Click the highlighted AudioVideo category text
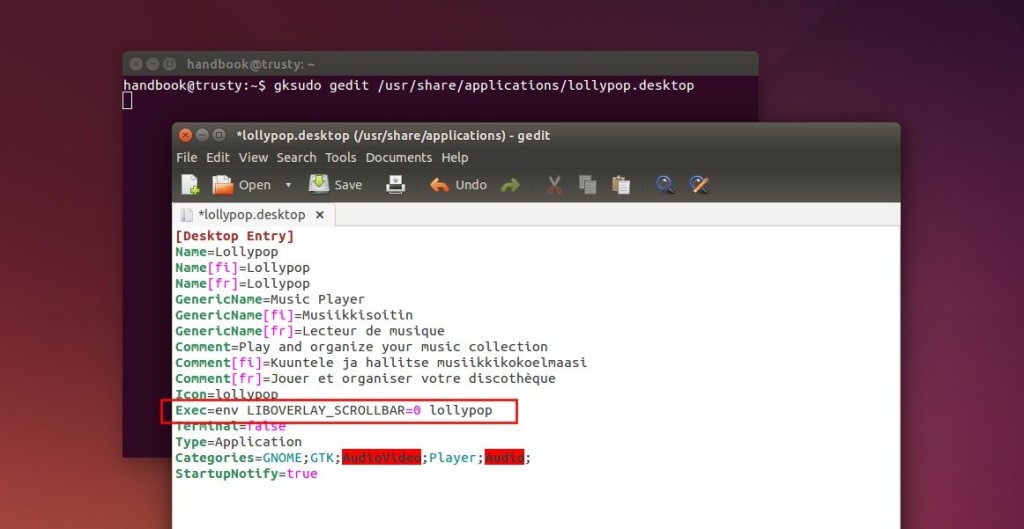Screen dimensions: 1024x529 click(381, 458)
